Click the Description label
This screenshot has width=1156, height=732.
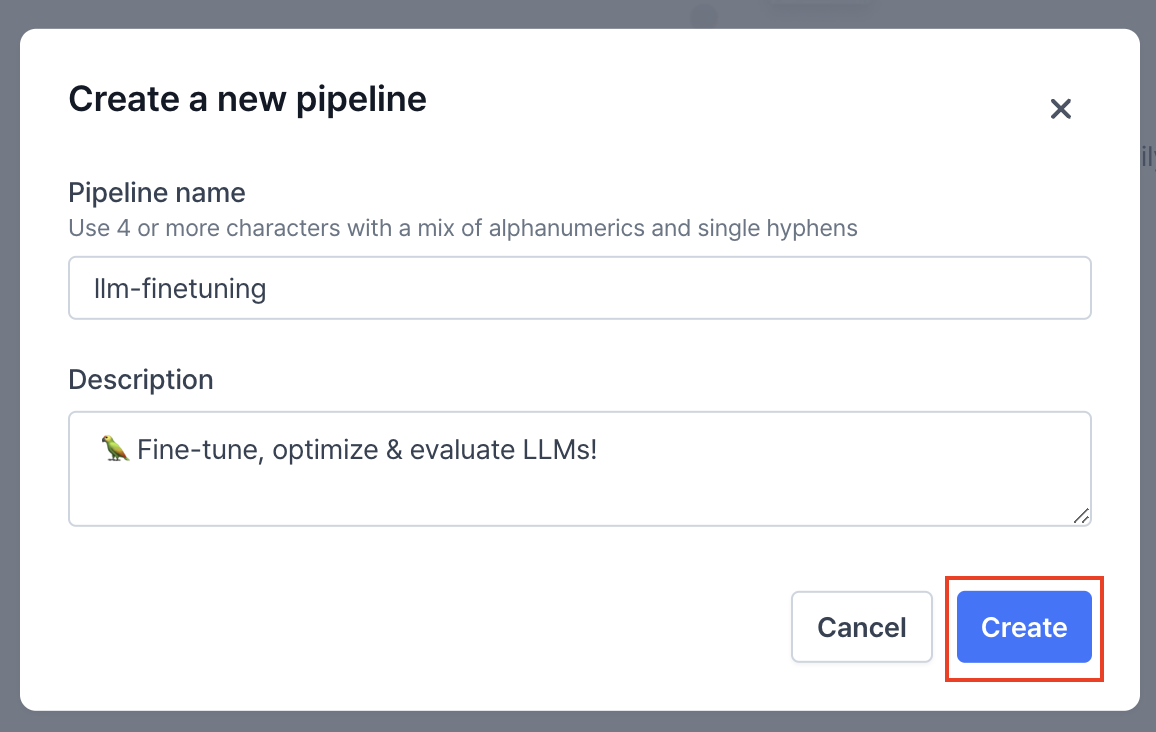[x=140, y=380]
